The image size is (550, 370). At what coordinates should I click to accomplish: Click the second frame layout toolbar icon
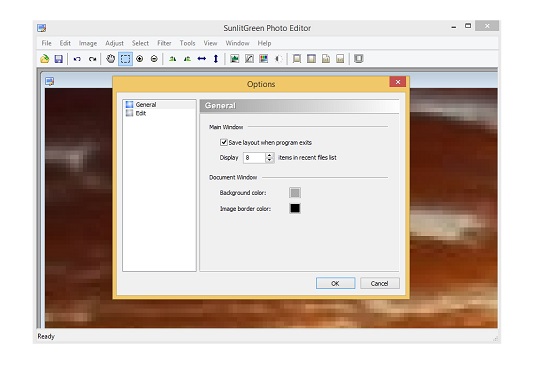[311, 59]
